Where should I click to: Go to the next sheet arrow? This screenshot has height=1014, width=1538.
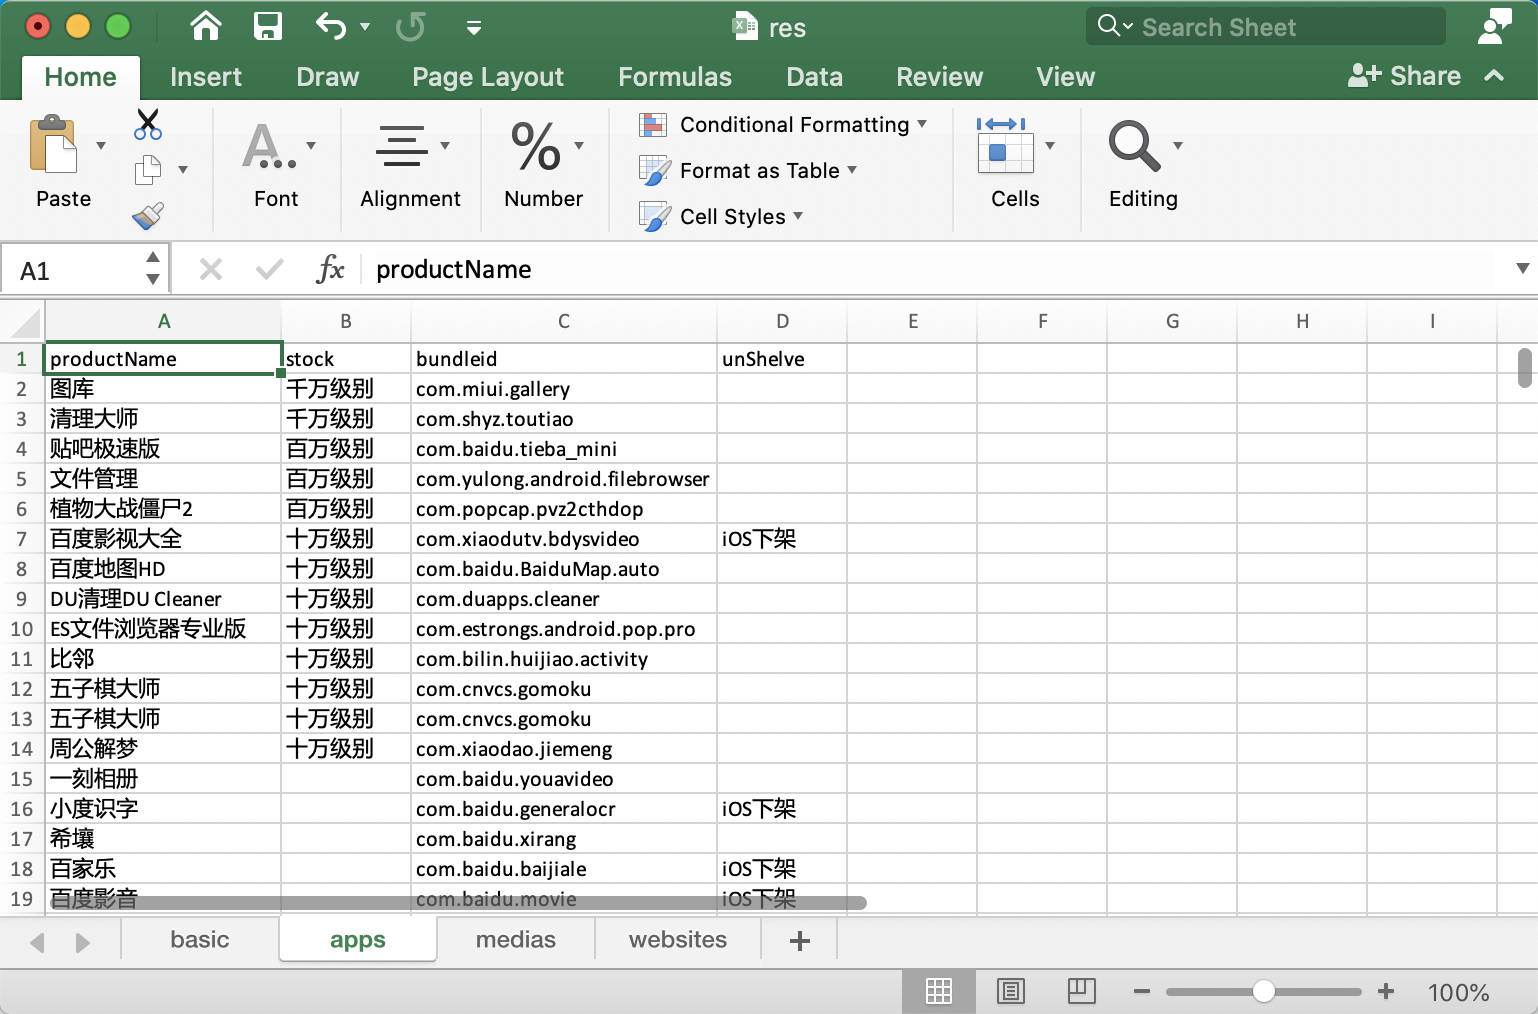[83, 942]
